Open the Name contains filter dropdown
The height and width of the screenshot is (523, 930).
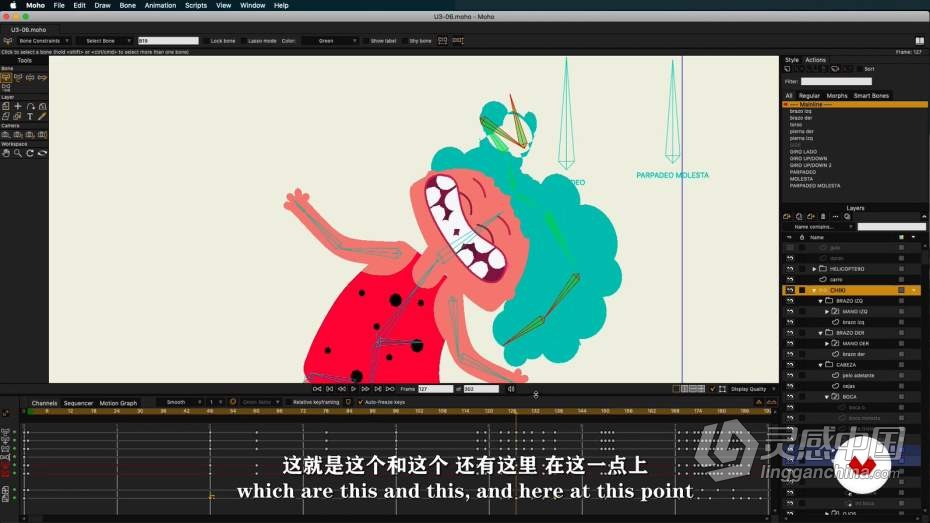818,227
